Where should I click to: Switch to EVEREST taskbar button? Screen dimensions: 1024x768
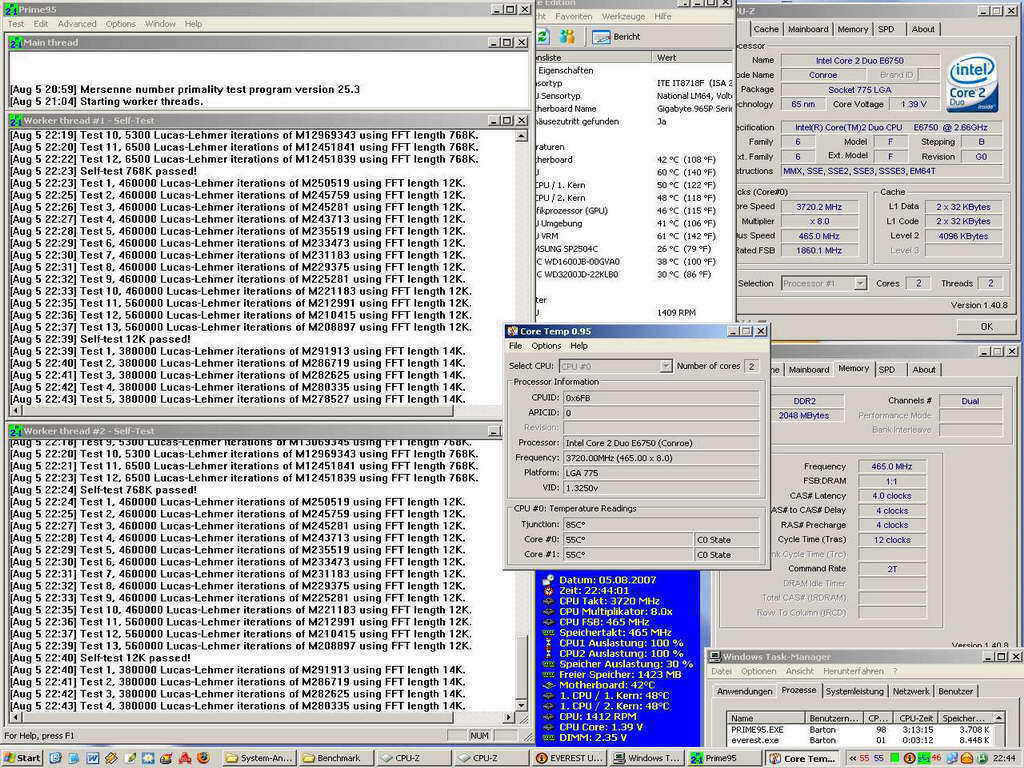(x=570, y=758)
